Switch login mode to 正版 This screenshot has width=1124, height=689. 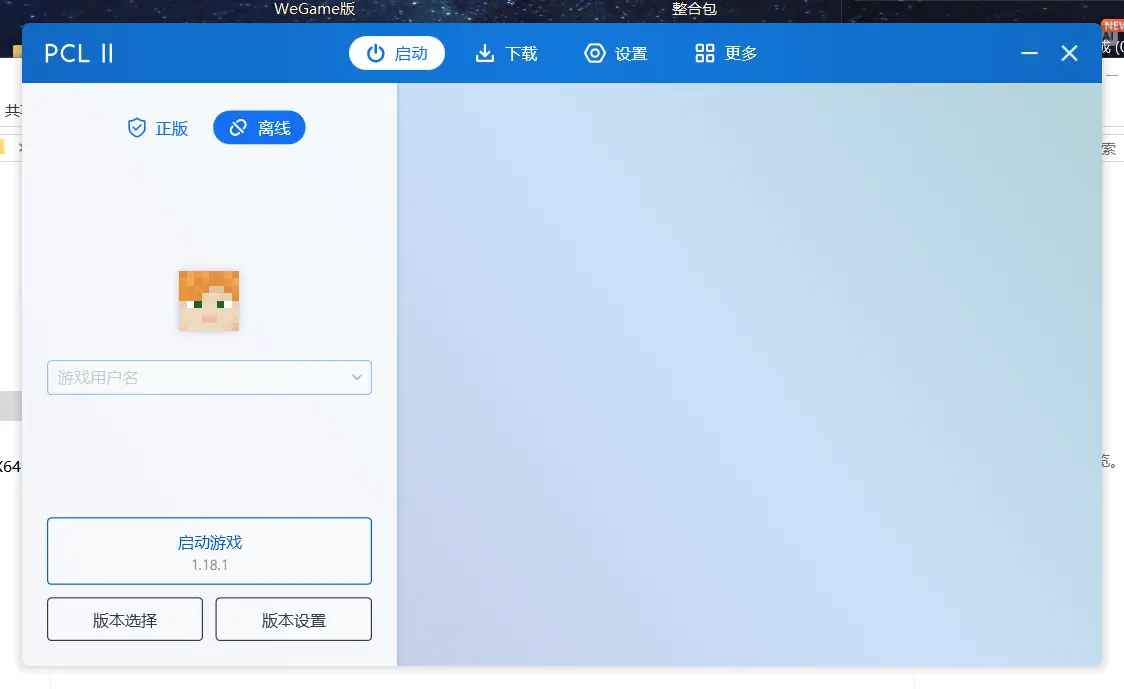(x=158, y=128)
